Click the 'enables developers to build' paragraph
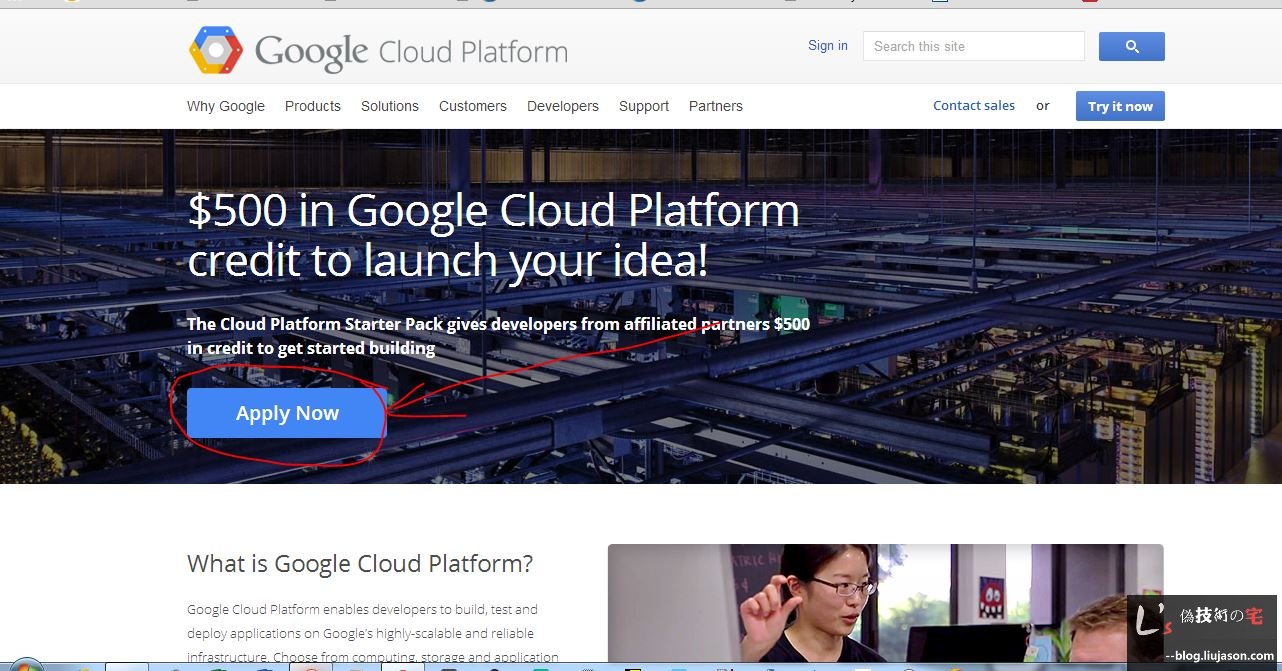Viewport: 1282px width, 671px height. tap(372, 633)
